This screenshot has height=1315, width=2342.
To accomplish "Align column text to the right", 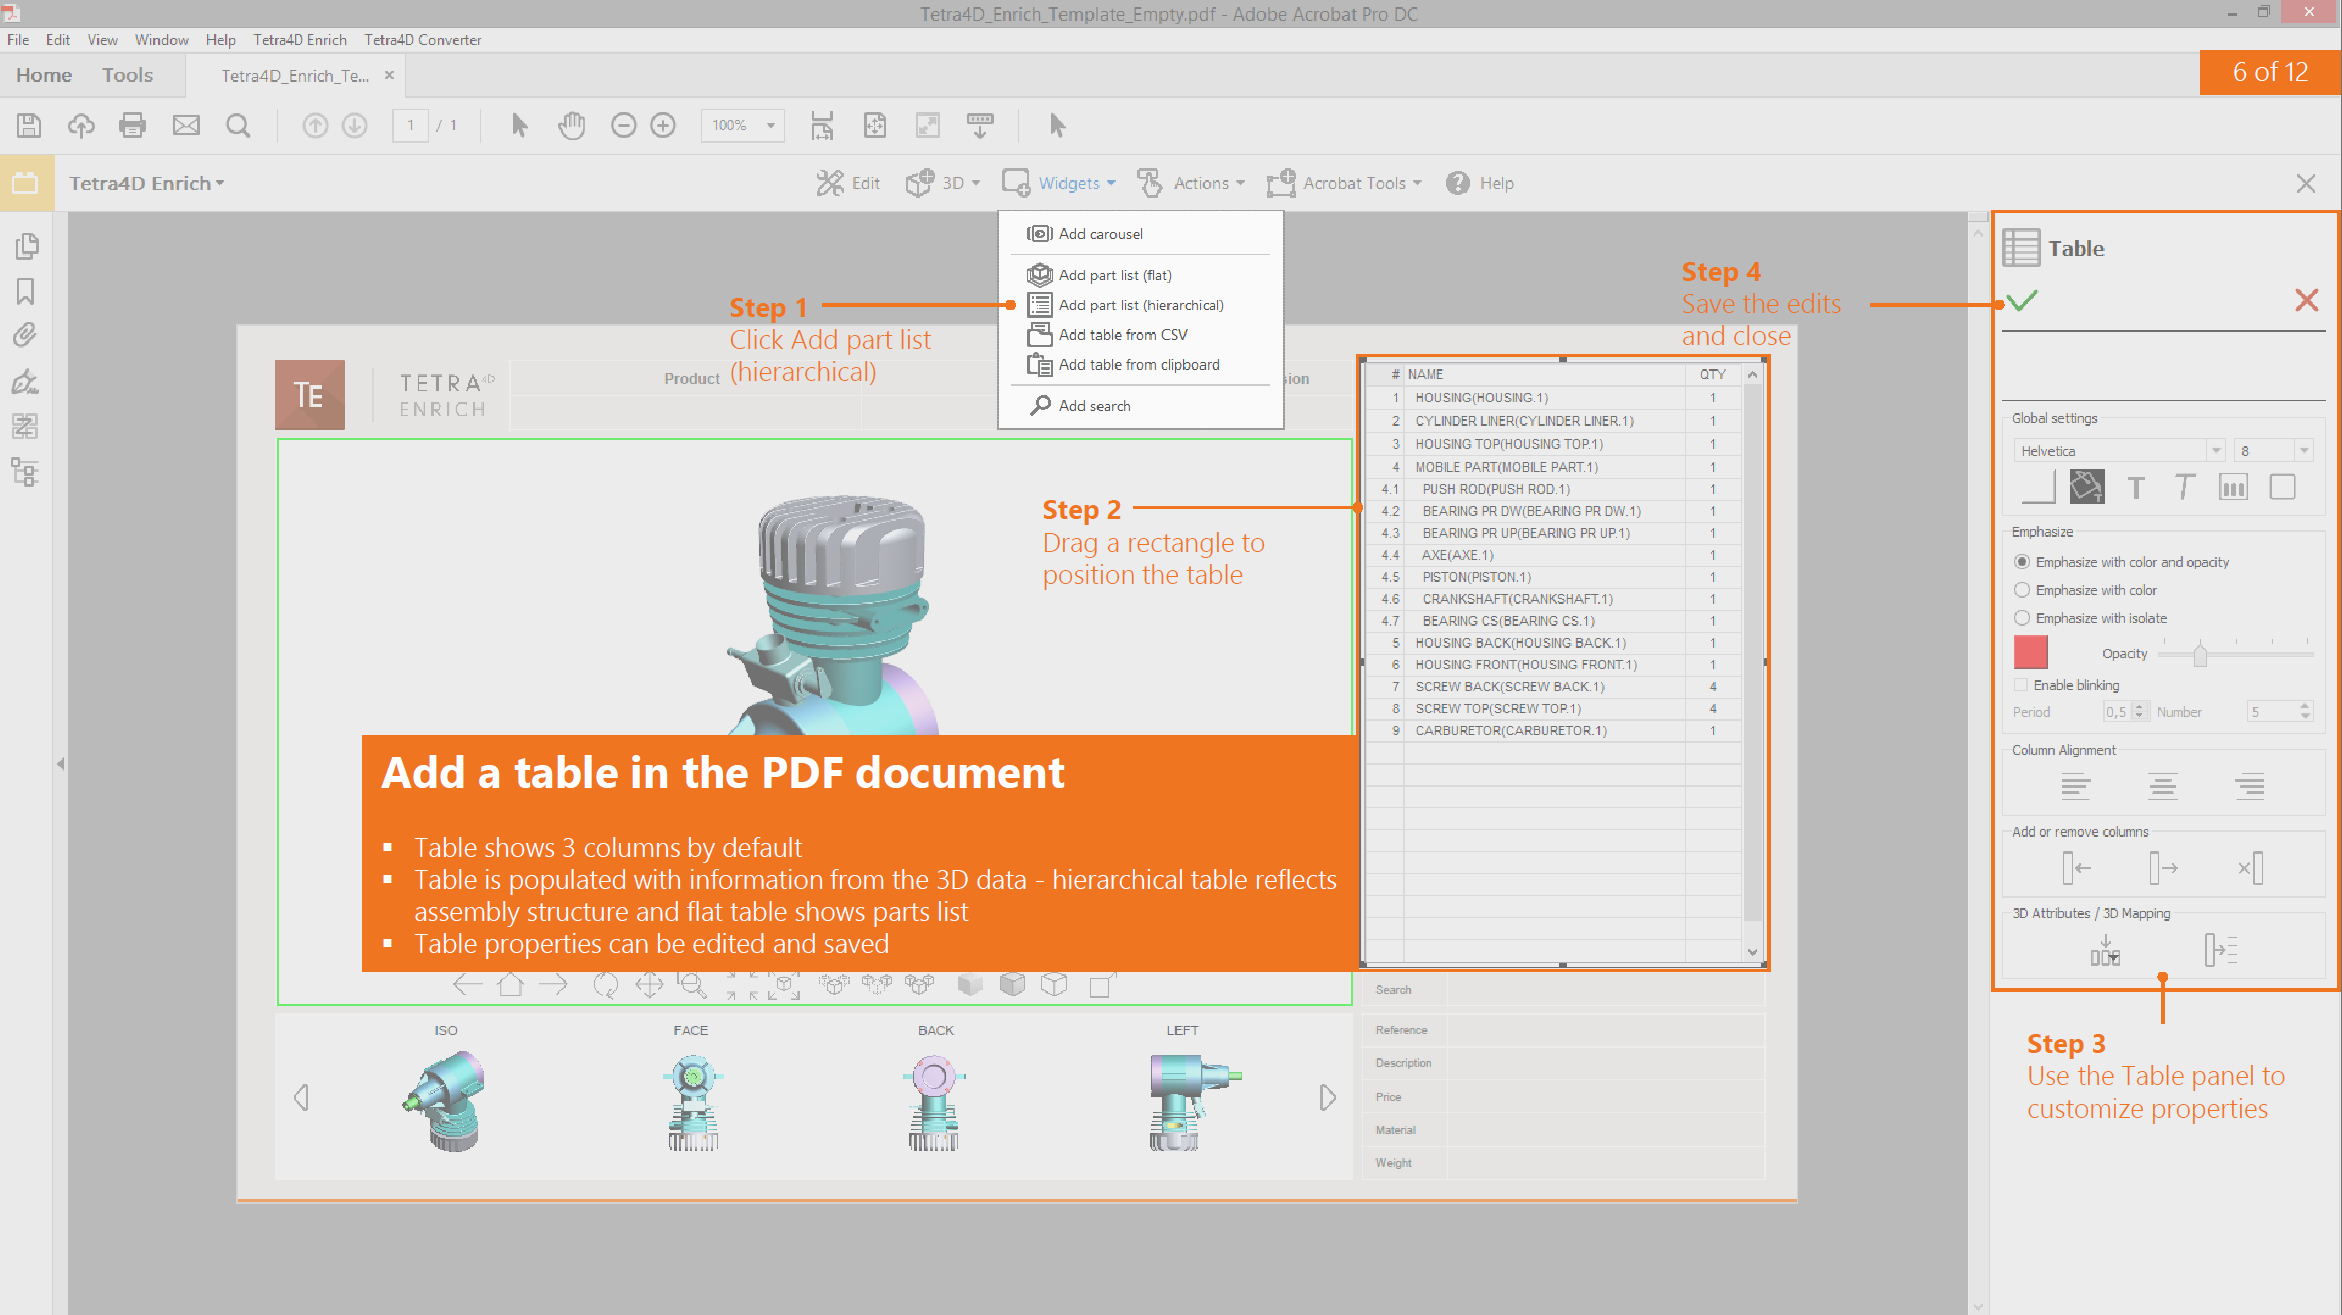I will (x=2250, y=787).
